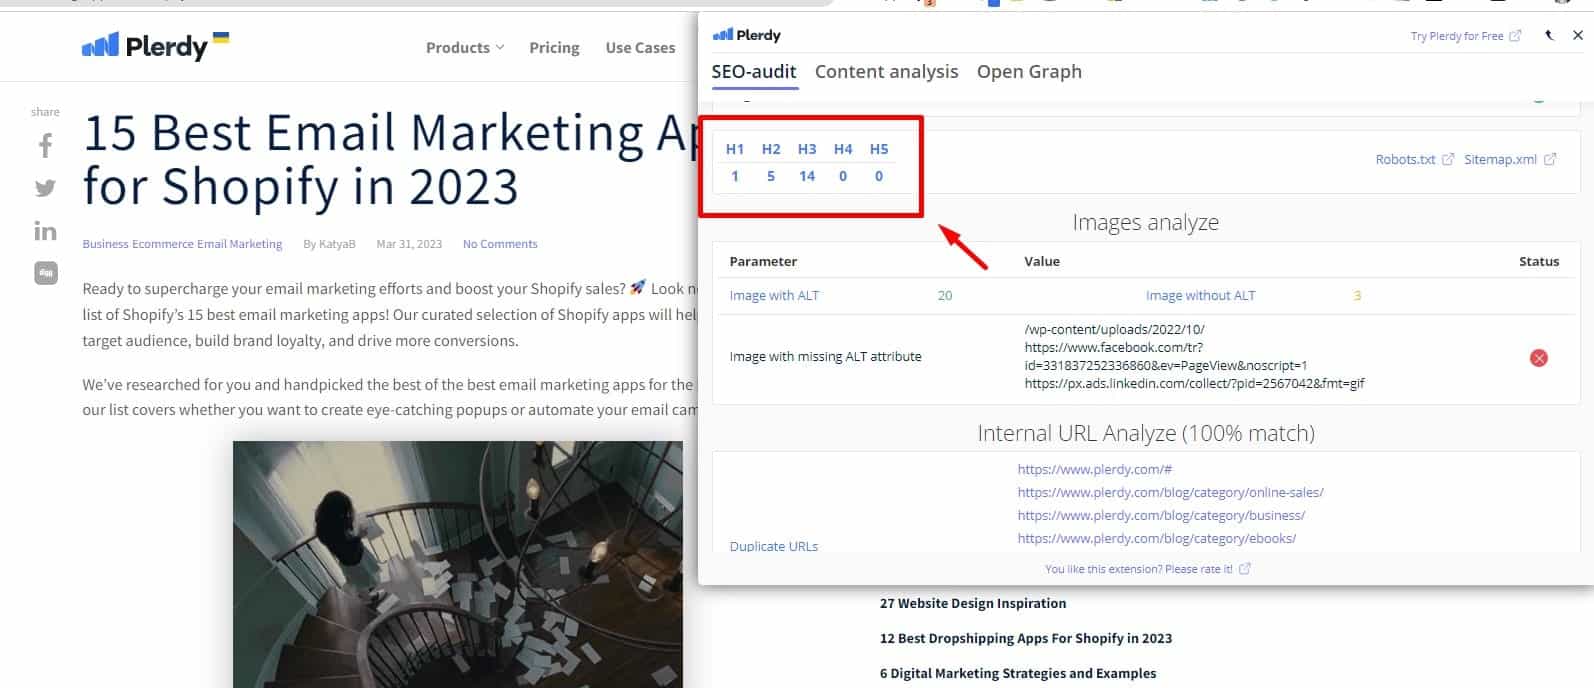Viewport: 1594px width, 688px height.
Task: Open the Pricing page
Action: pos(554,48)
